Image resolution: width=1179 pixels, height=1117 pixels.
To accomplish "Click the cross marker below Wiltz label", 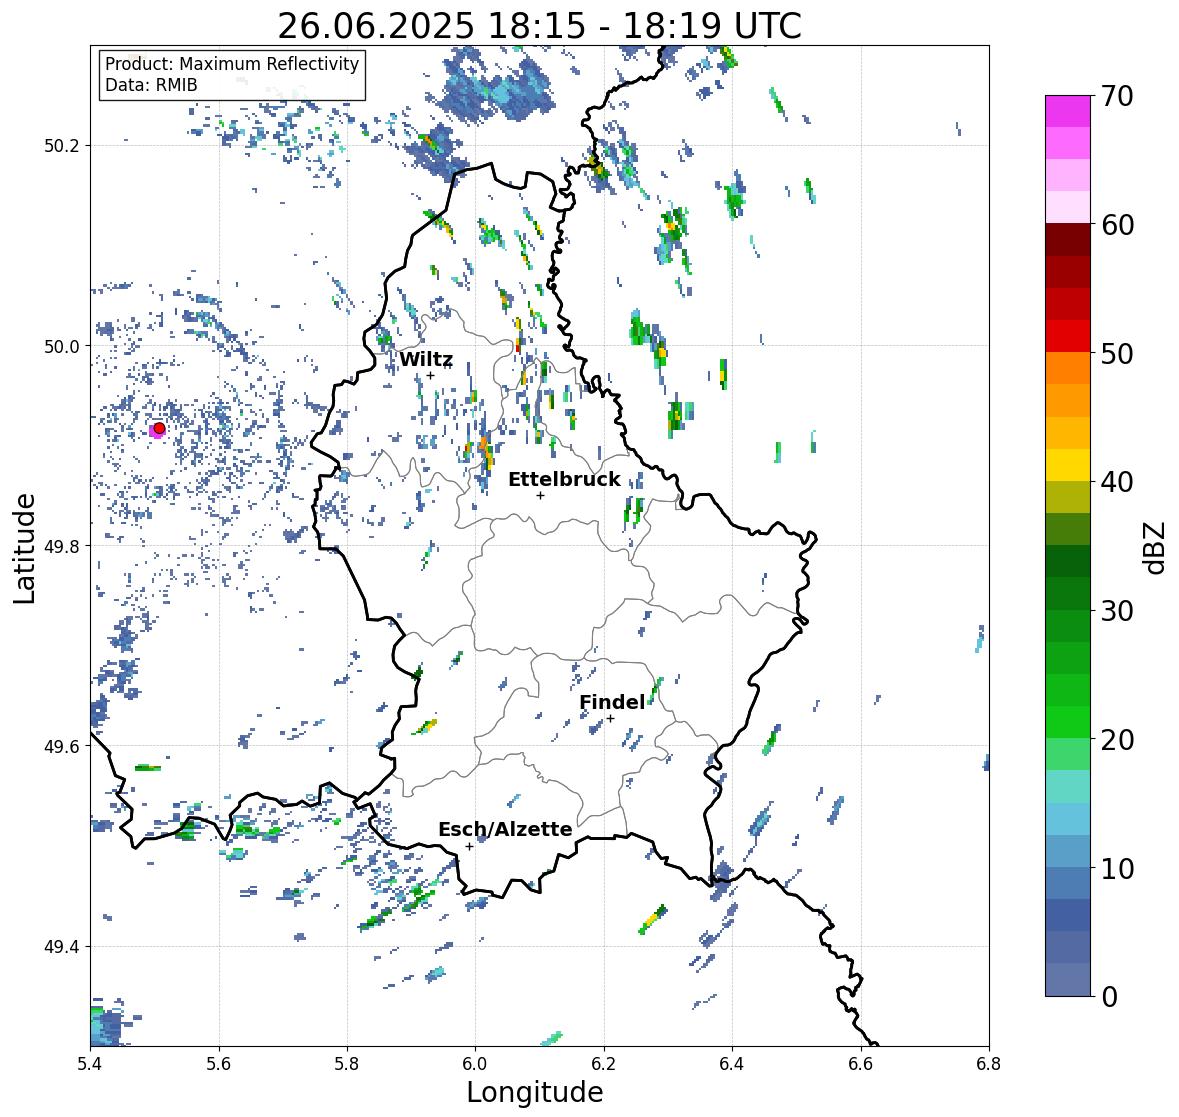I will [430, 375].
